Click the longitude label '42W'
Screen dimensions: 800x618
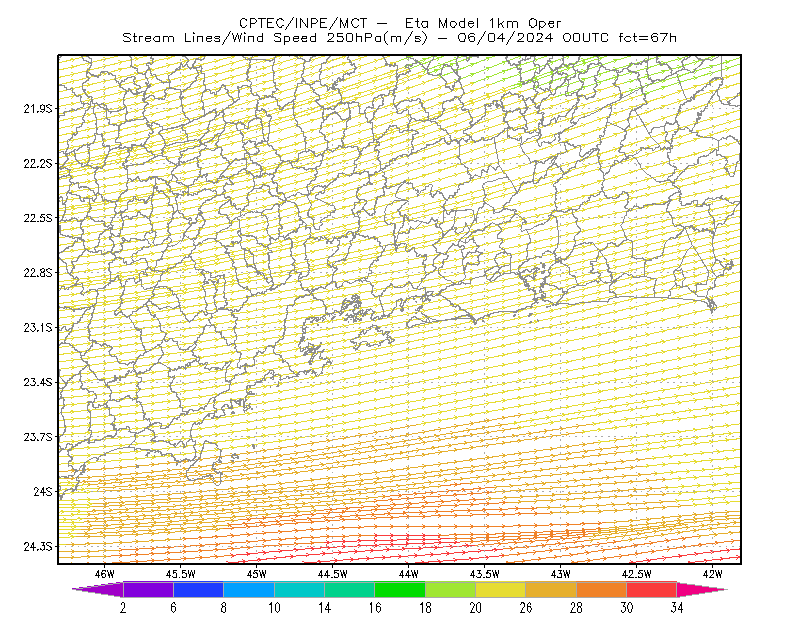[713, 574]
